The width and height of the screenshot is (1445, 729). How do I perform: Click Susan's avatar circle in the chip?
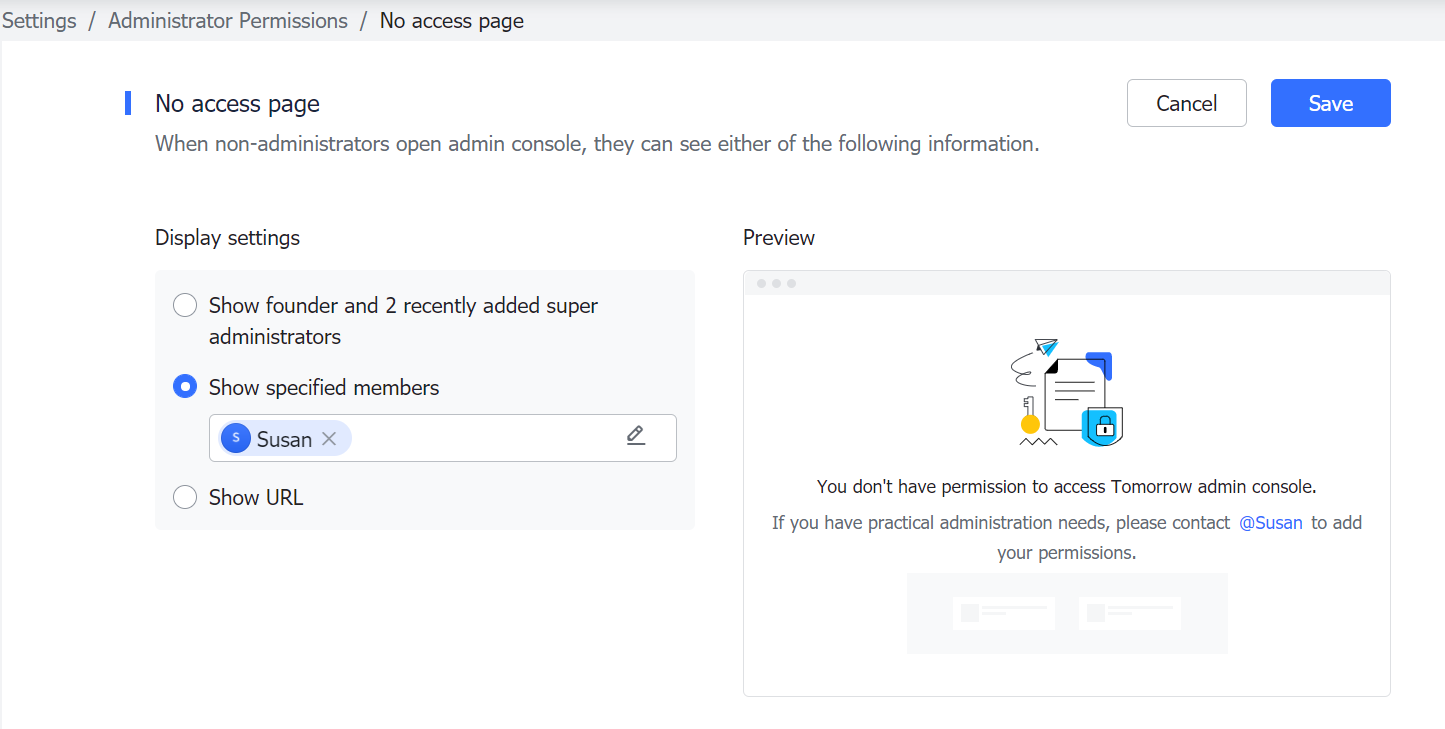pyautogui.click(x=236, y=438)
